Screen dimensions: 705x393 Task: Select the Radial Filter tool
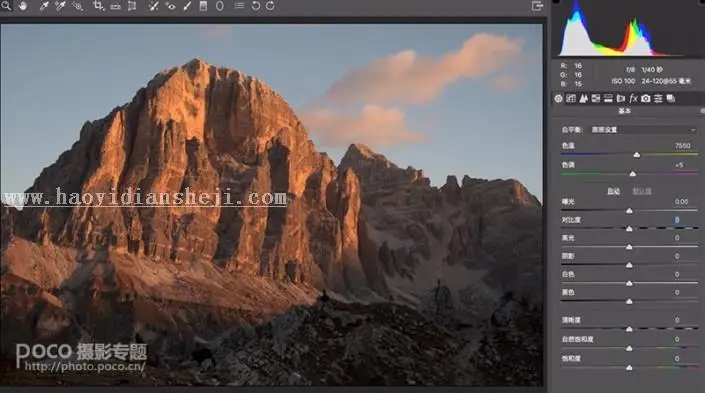(220, 6)
